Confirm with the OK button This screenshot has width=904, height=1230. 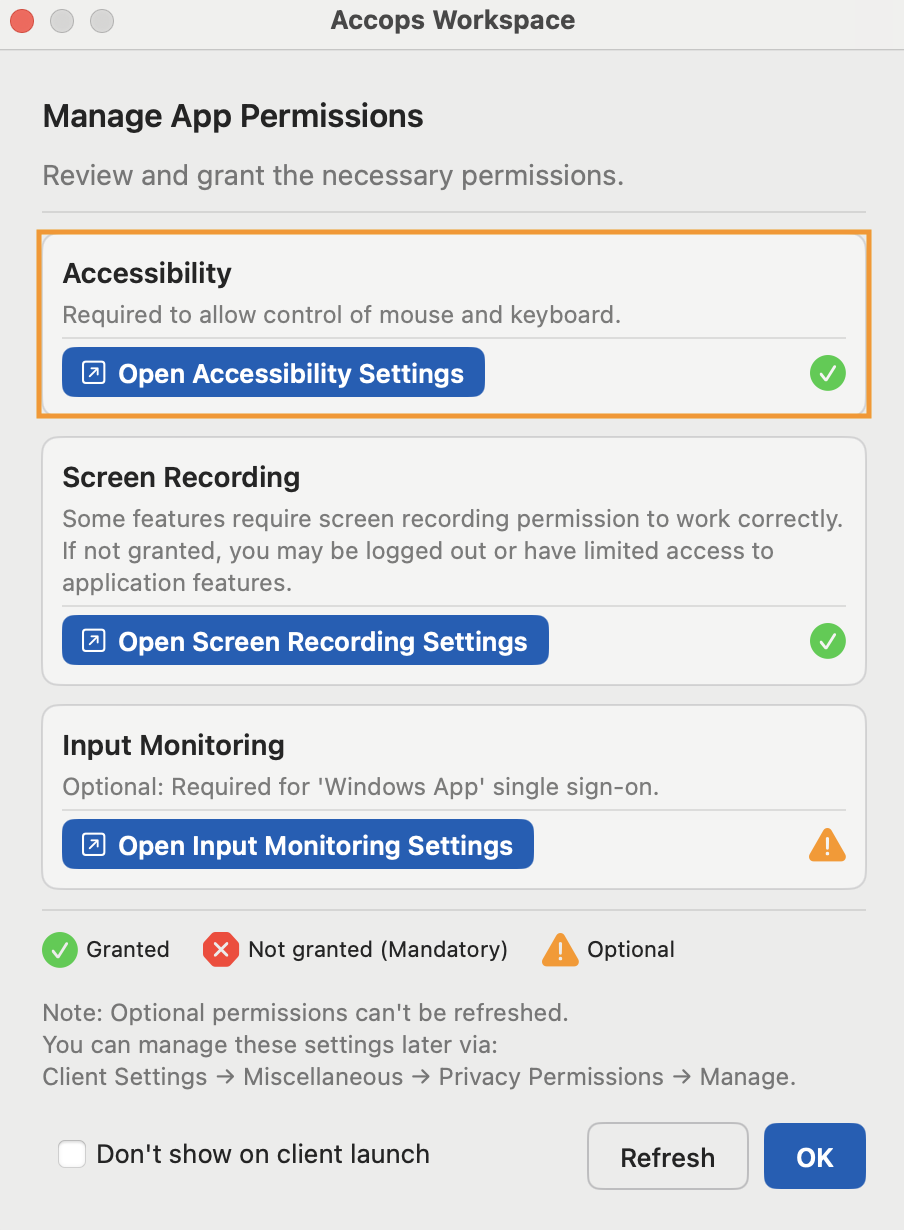tap(814, 1157)
